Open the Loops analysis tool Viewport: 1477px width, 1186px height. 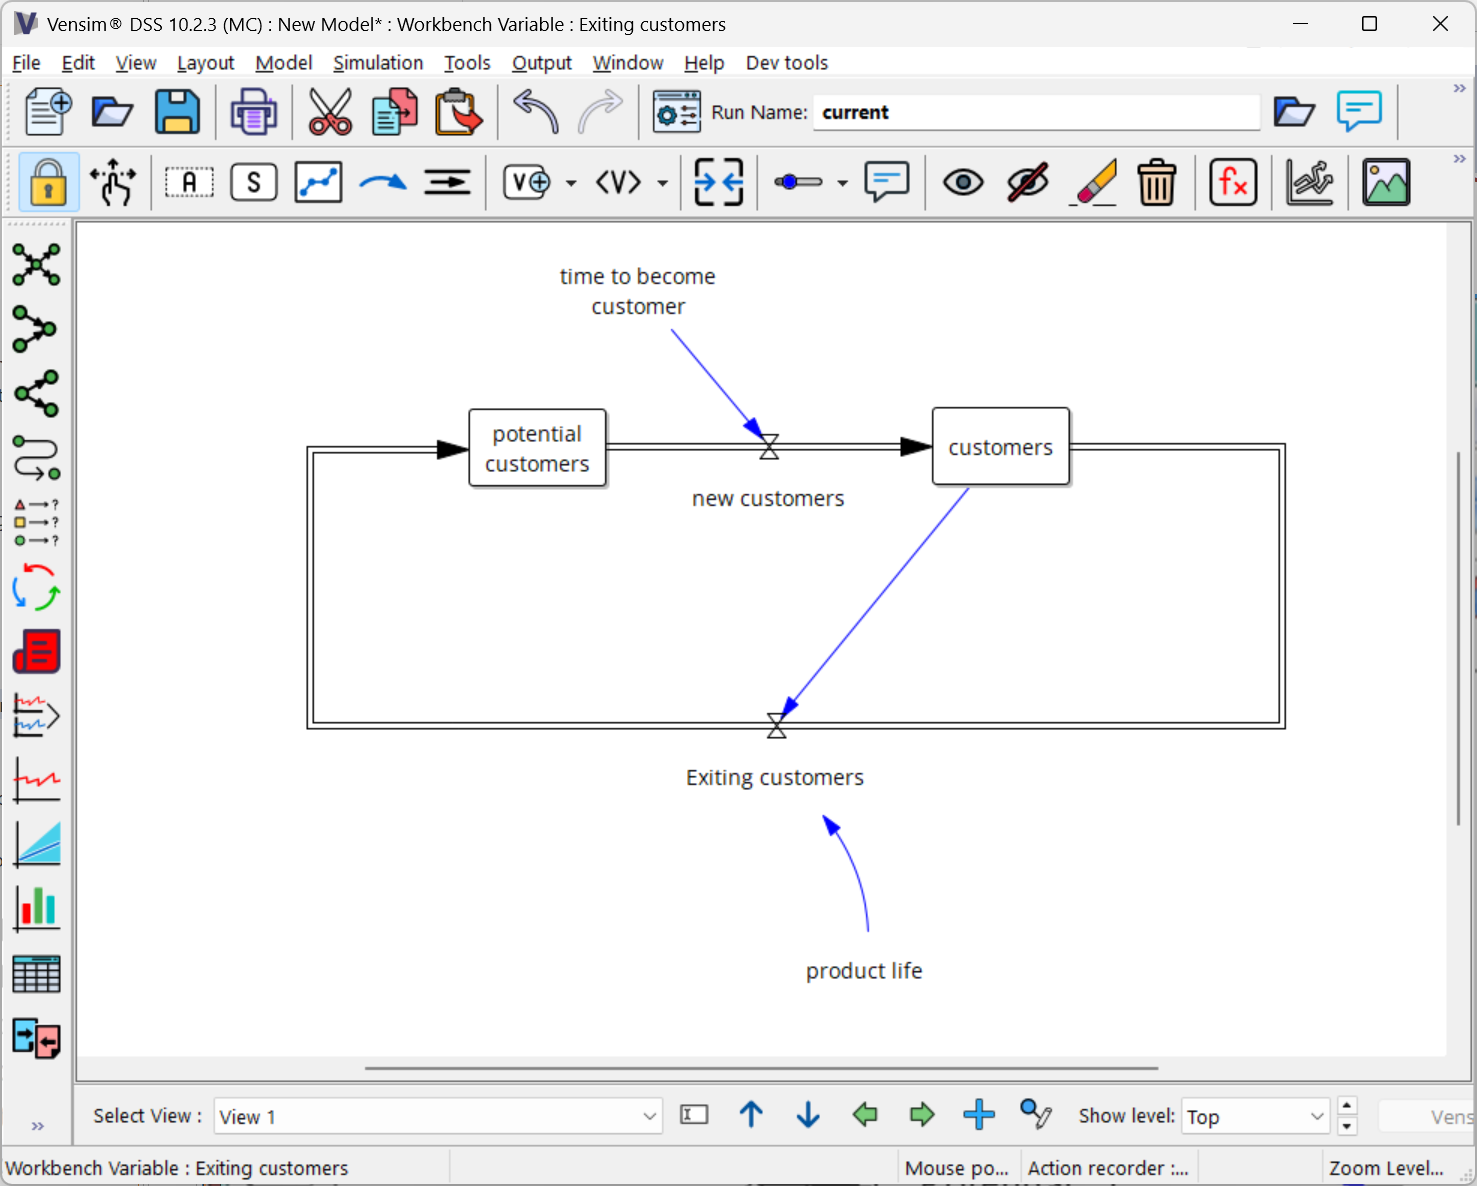(x=36, y=587)
